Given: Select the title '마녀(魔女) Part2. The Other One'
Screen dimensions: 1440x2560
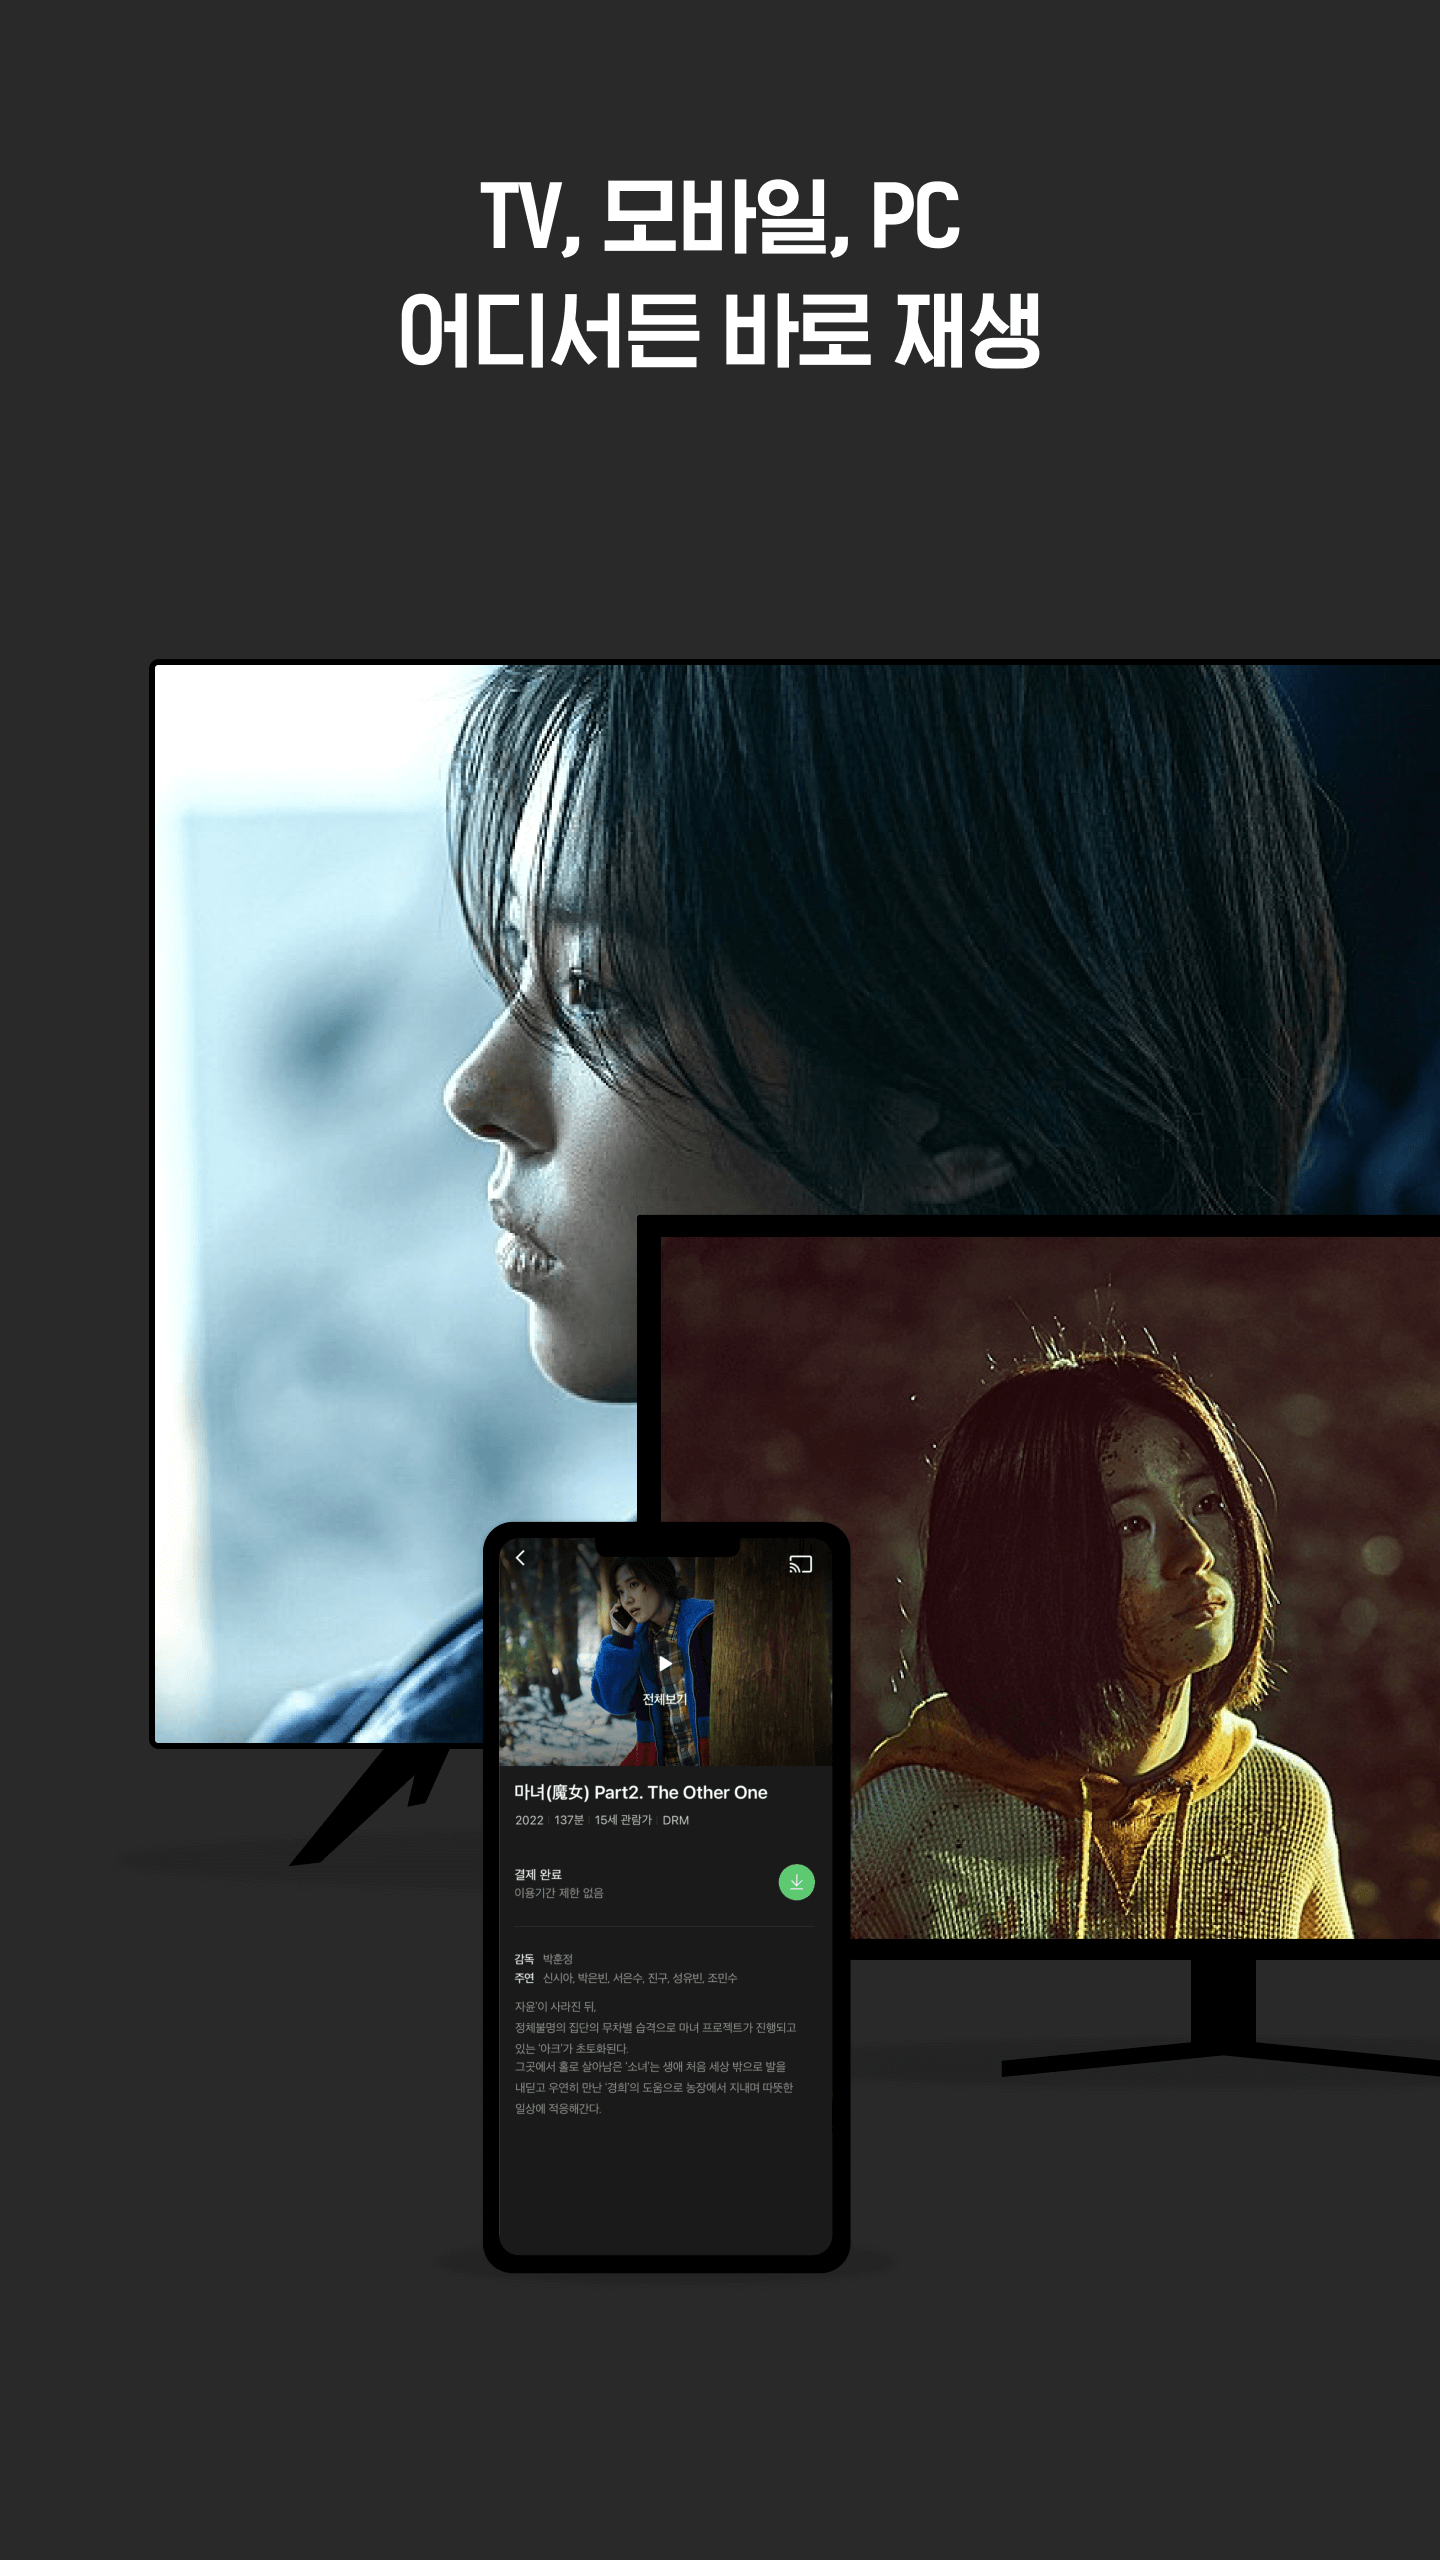Looking at the screenshot, I should [x=641, y=1792].
